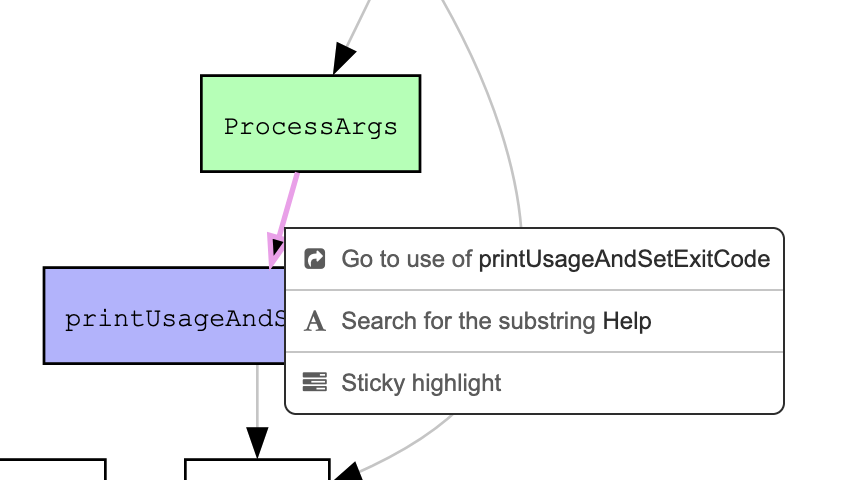
Task: Click the gray edge beneath the blue node
Action: (257, 395)
